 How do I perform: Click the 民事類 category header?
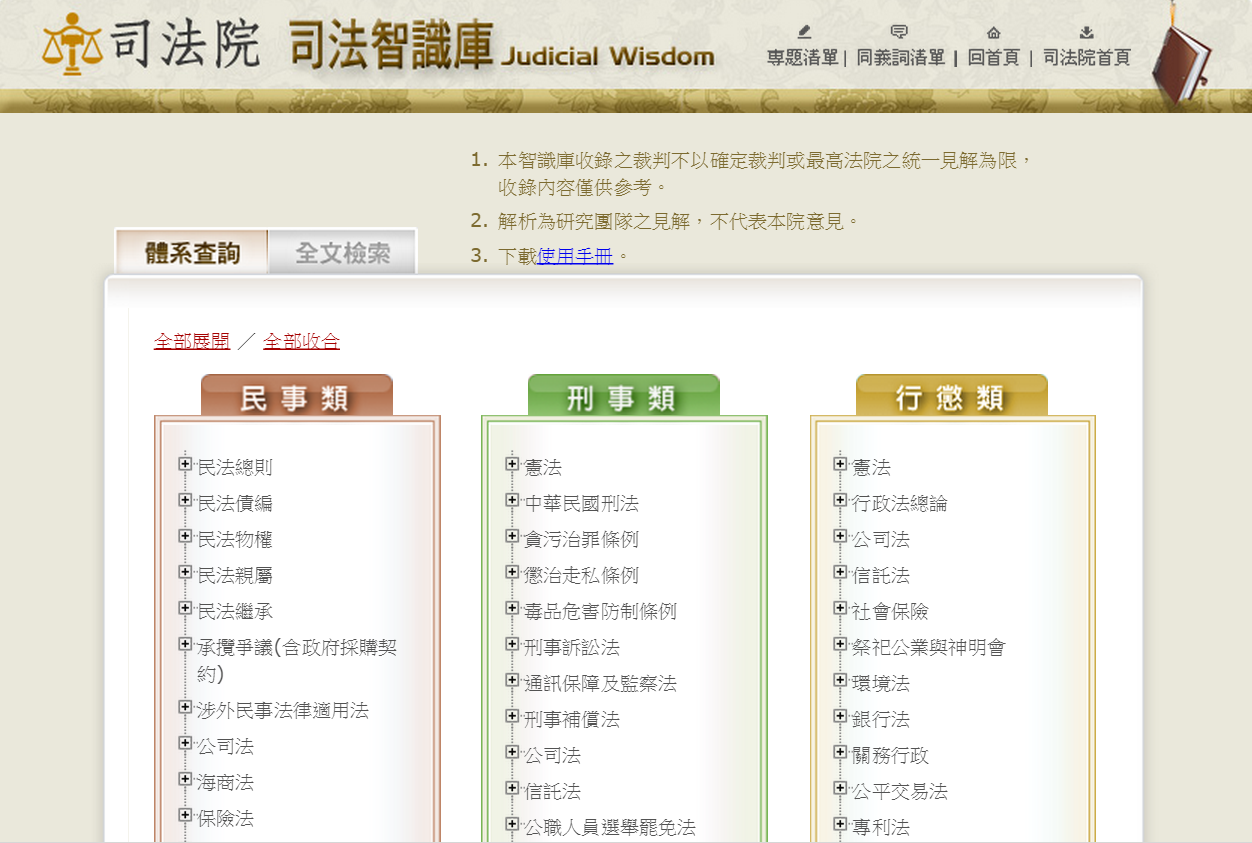[296, 397]
